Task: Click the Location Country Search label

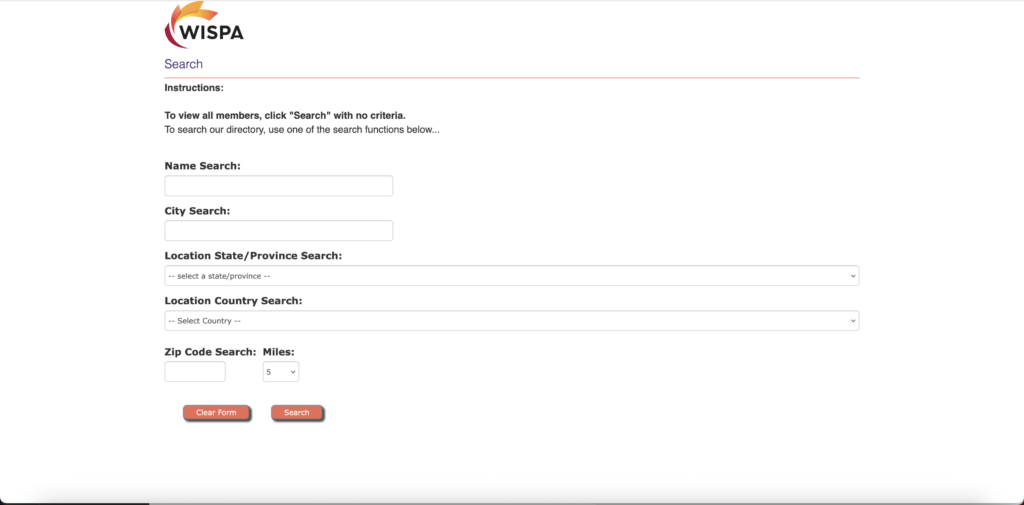Action: [233, 300]
